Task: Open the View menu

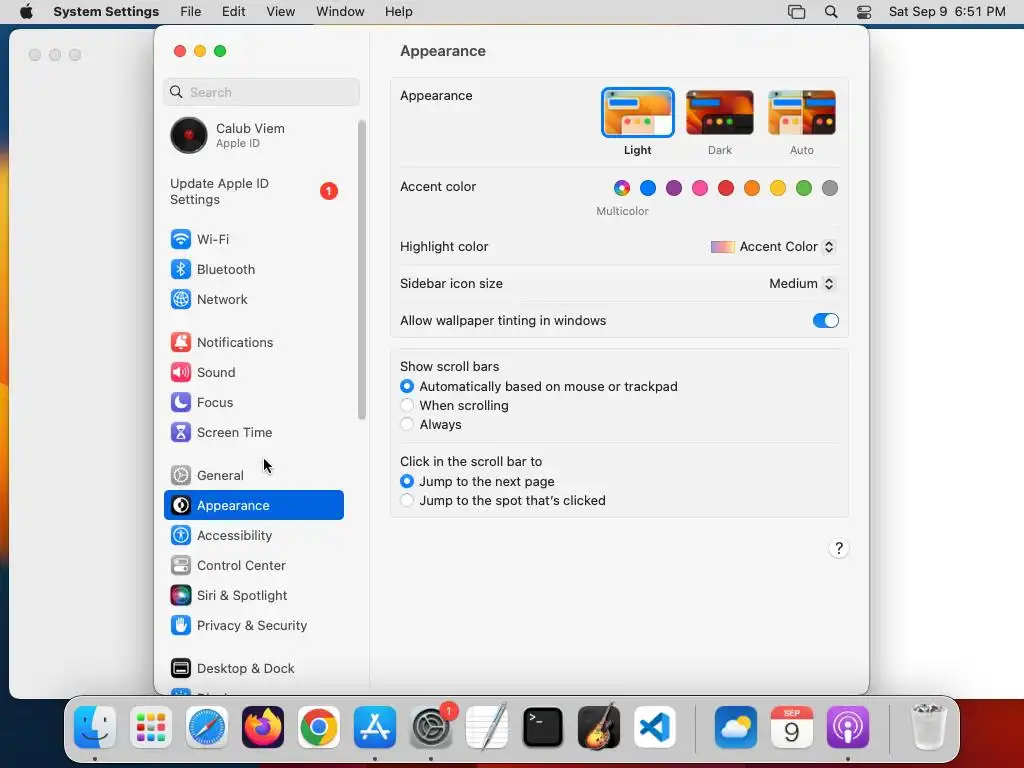Action: 280,12
